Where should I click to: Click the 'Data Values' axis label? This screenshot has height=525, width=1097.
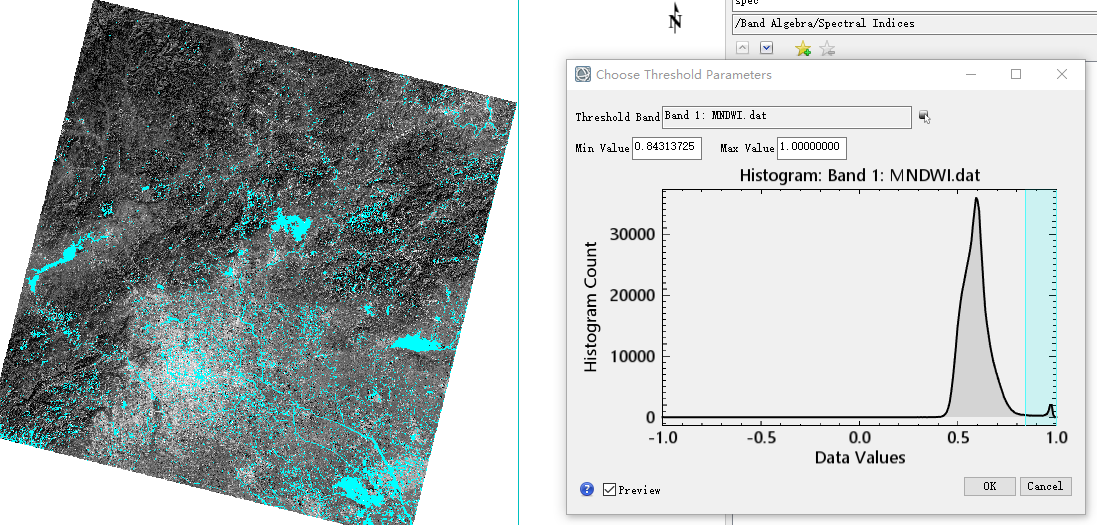860,458
